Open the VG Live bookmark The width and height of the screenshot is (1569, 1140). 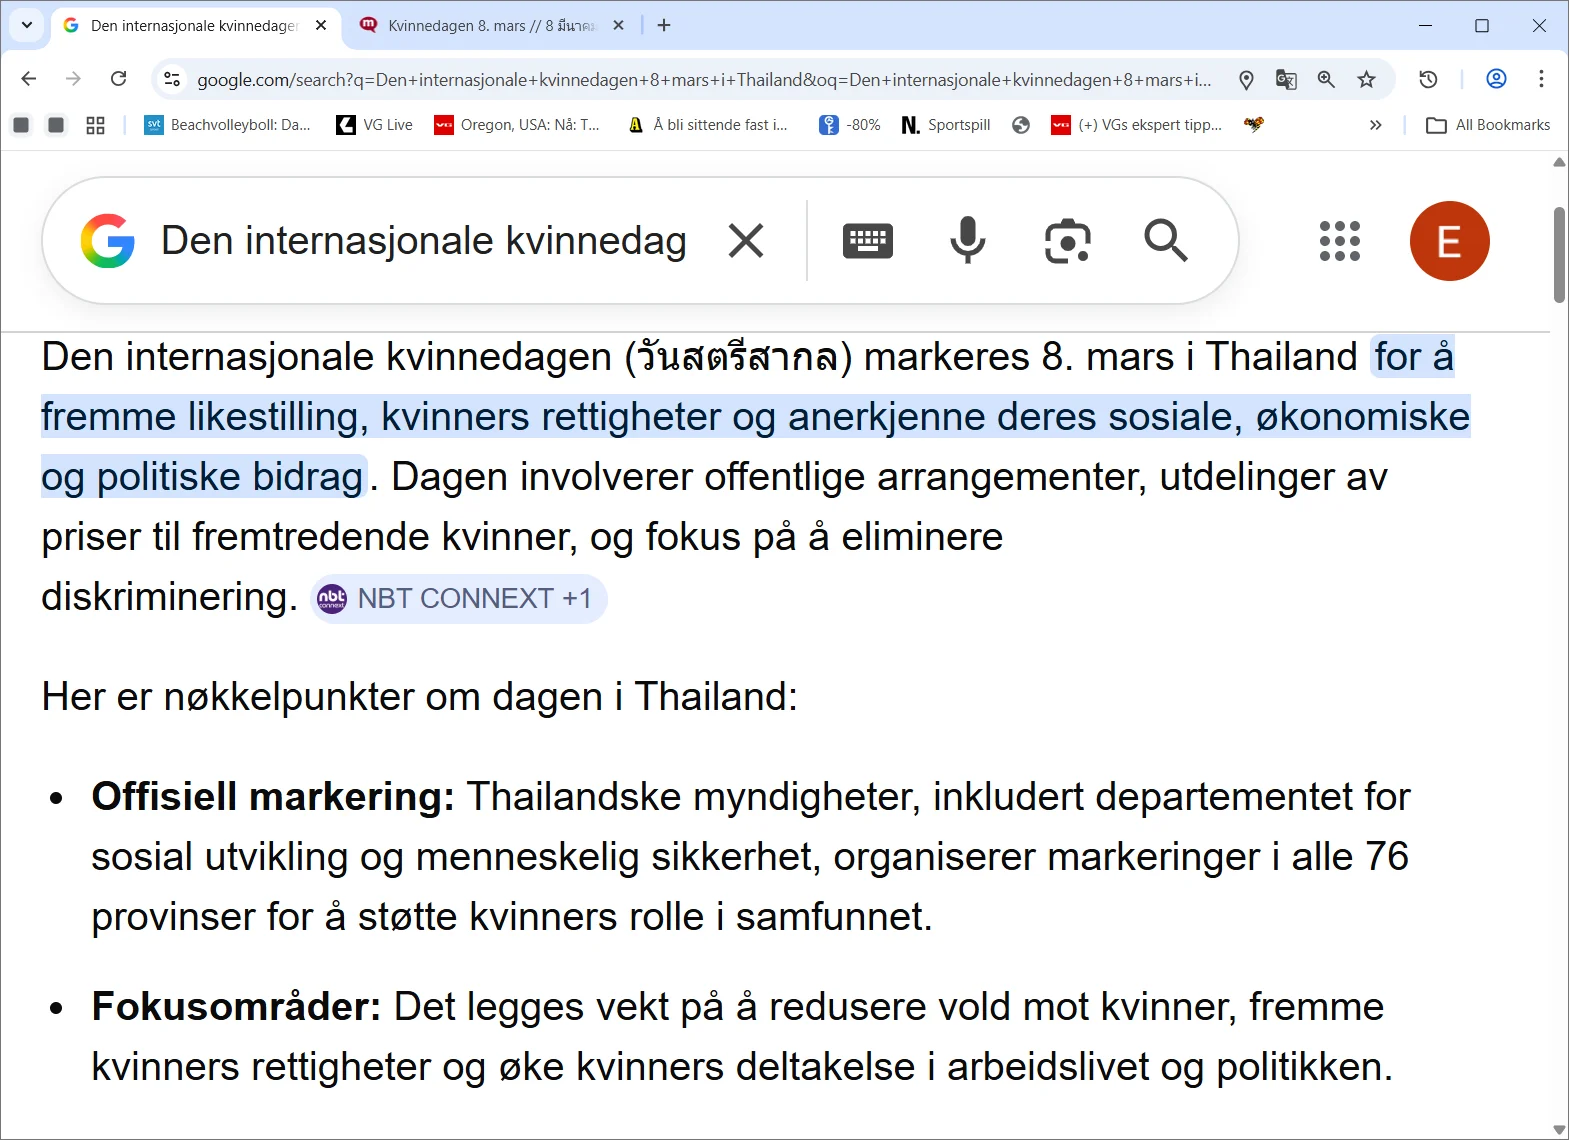375,125
